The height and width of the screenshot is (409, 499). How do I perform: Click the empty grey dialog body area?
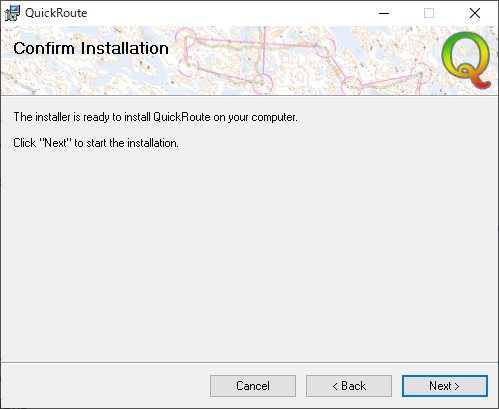pyautogui.click(x=249, y=253)
